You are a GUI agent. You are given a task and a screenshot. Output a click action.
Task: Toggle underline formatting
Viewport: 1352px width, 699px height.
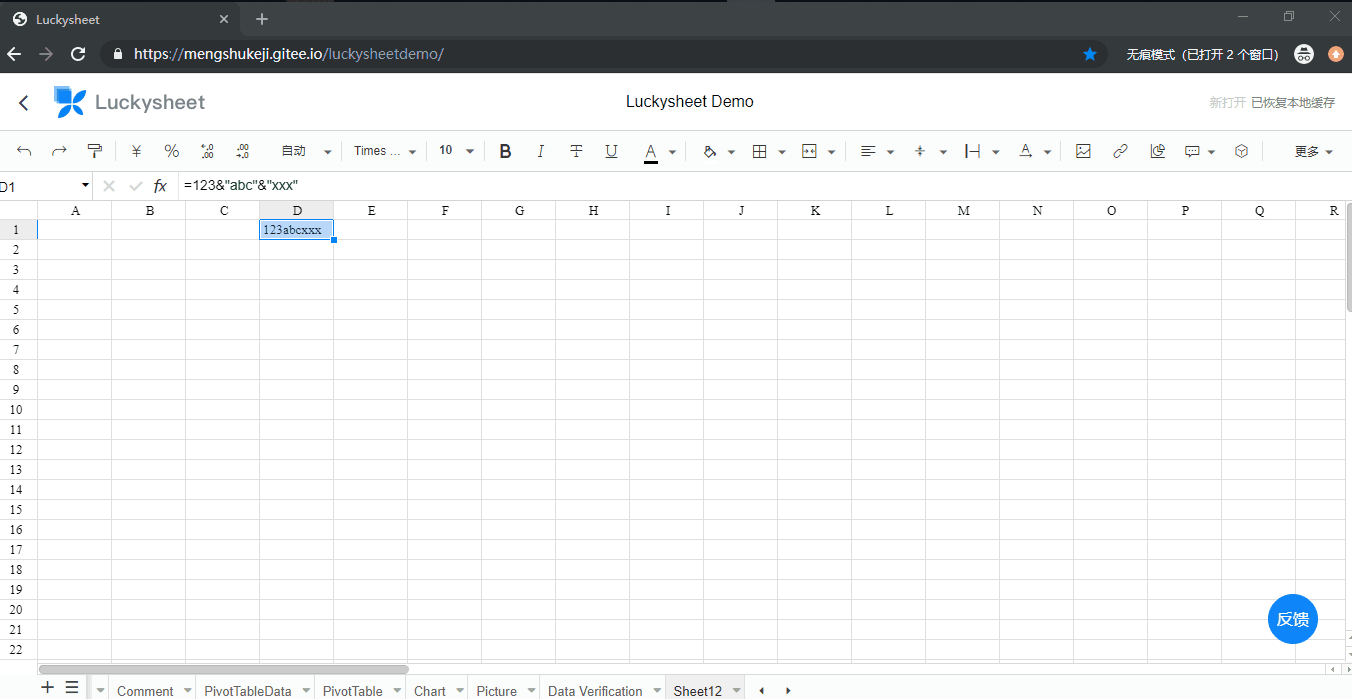(611, 151)
